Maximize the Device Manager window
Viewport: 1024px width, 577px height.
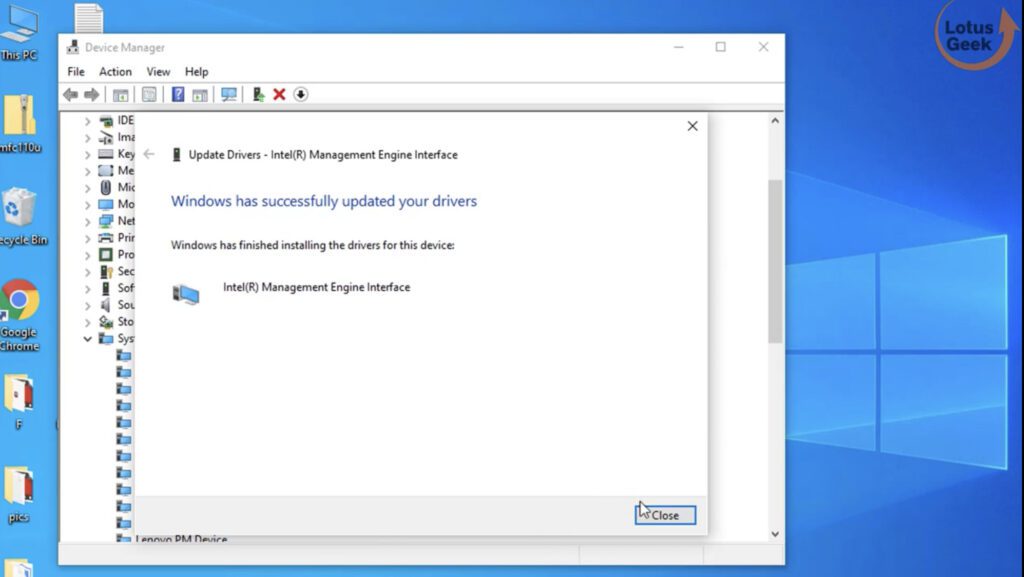(720, 47)
